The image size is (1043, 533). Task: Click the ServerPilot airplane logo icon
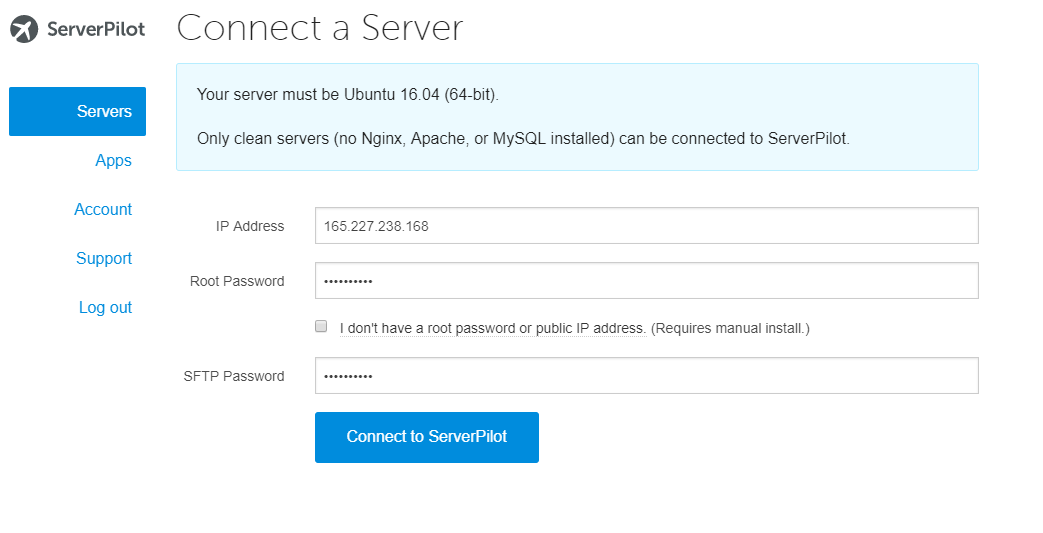(24, 29)
